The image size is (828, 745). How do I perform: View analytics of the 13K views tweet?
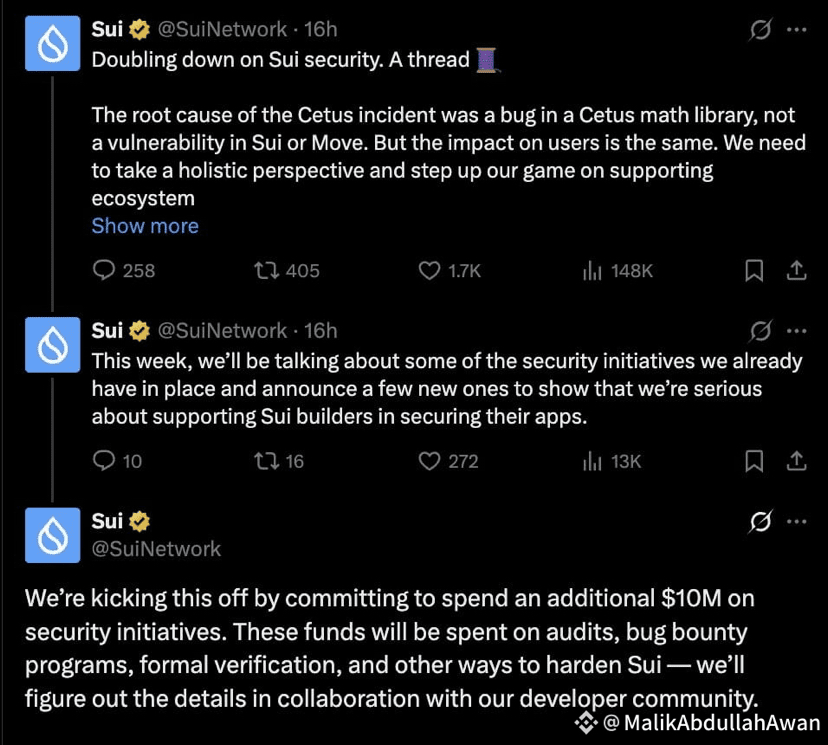click(592, 461)
